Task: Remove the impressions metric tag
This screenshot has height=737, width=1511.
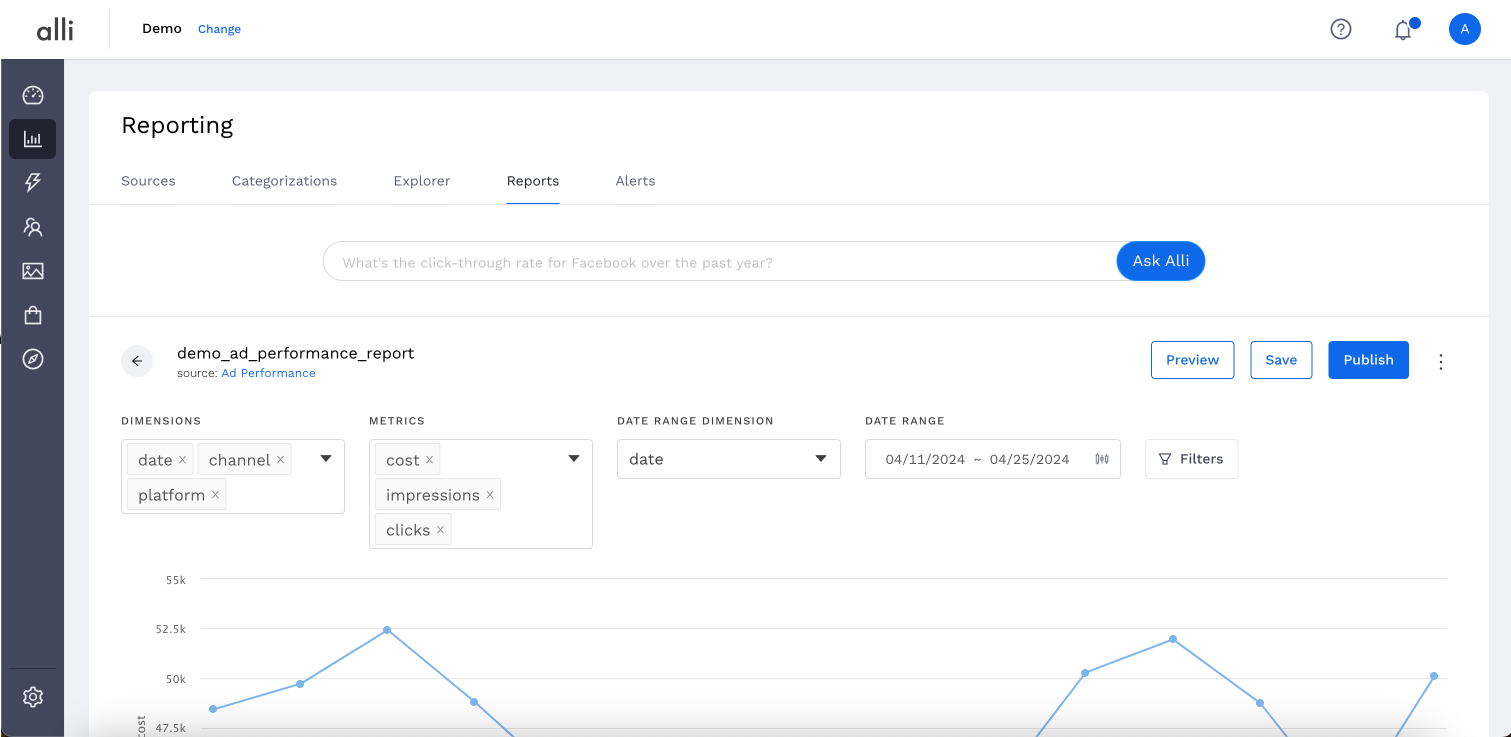Action: [x=490, y=495]
